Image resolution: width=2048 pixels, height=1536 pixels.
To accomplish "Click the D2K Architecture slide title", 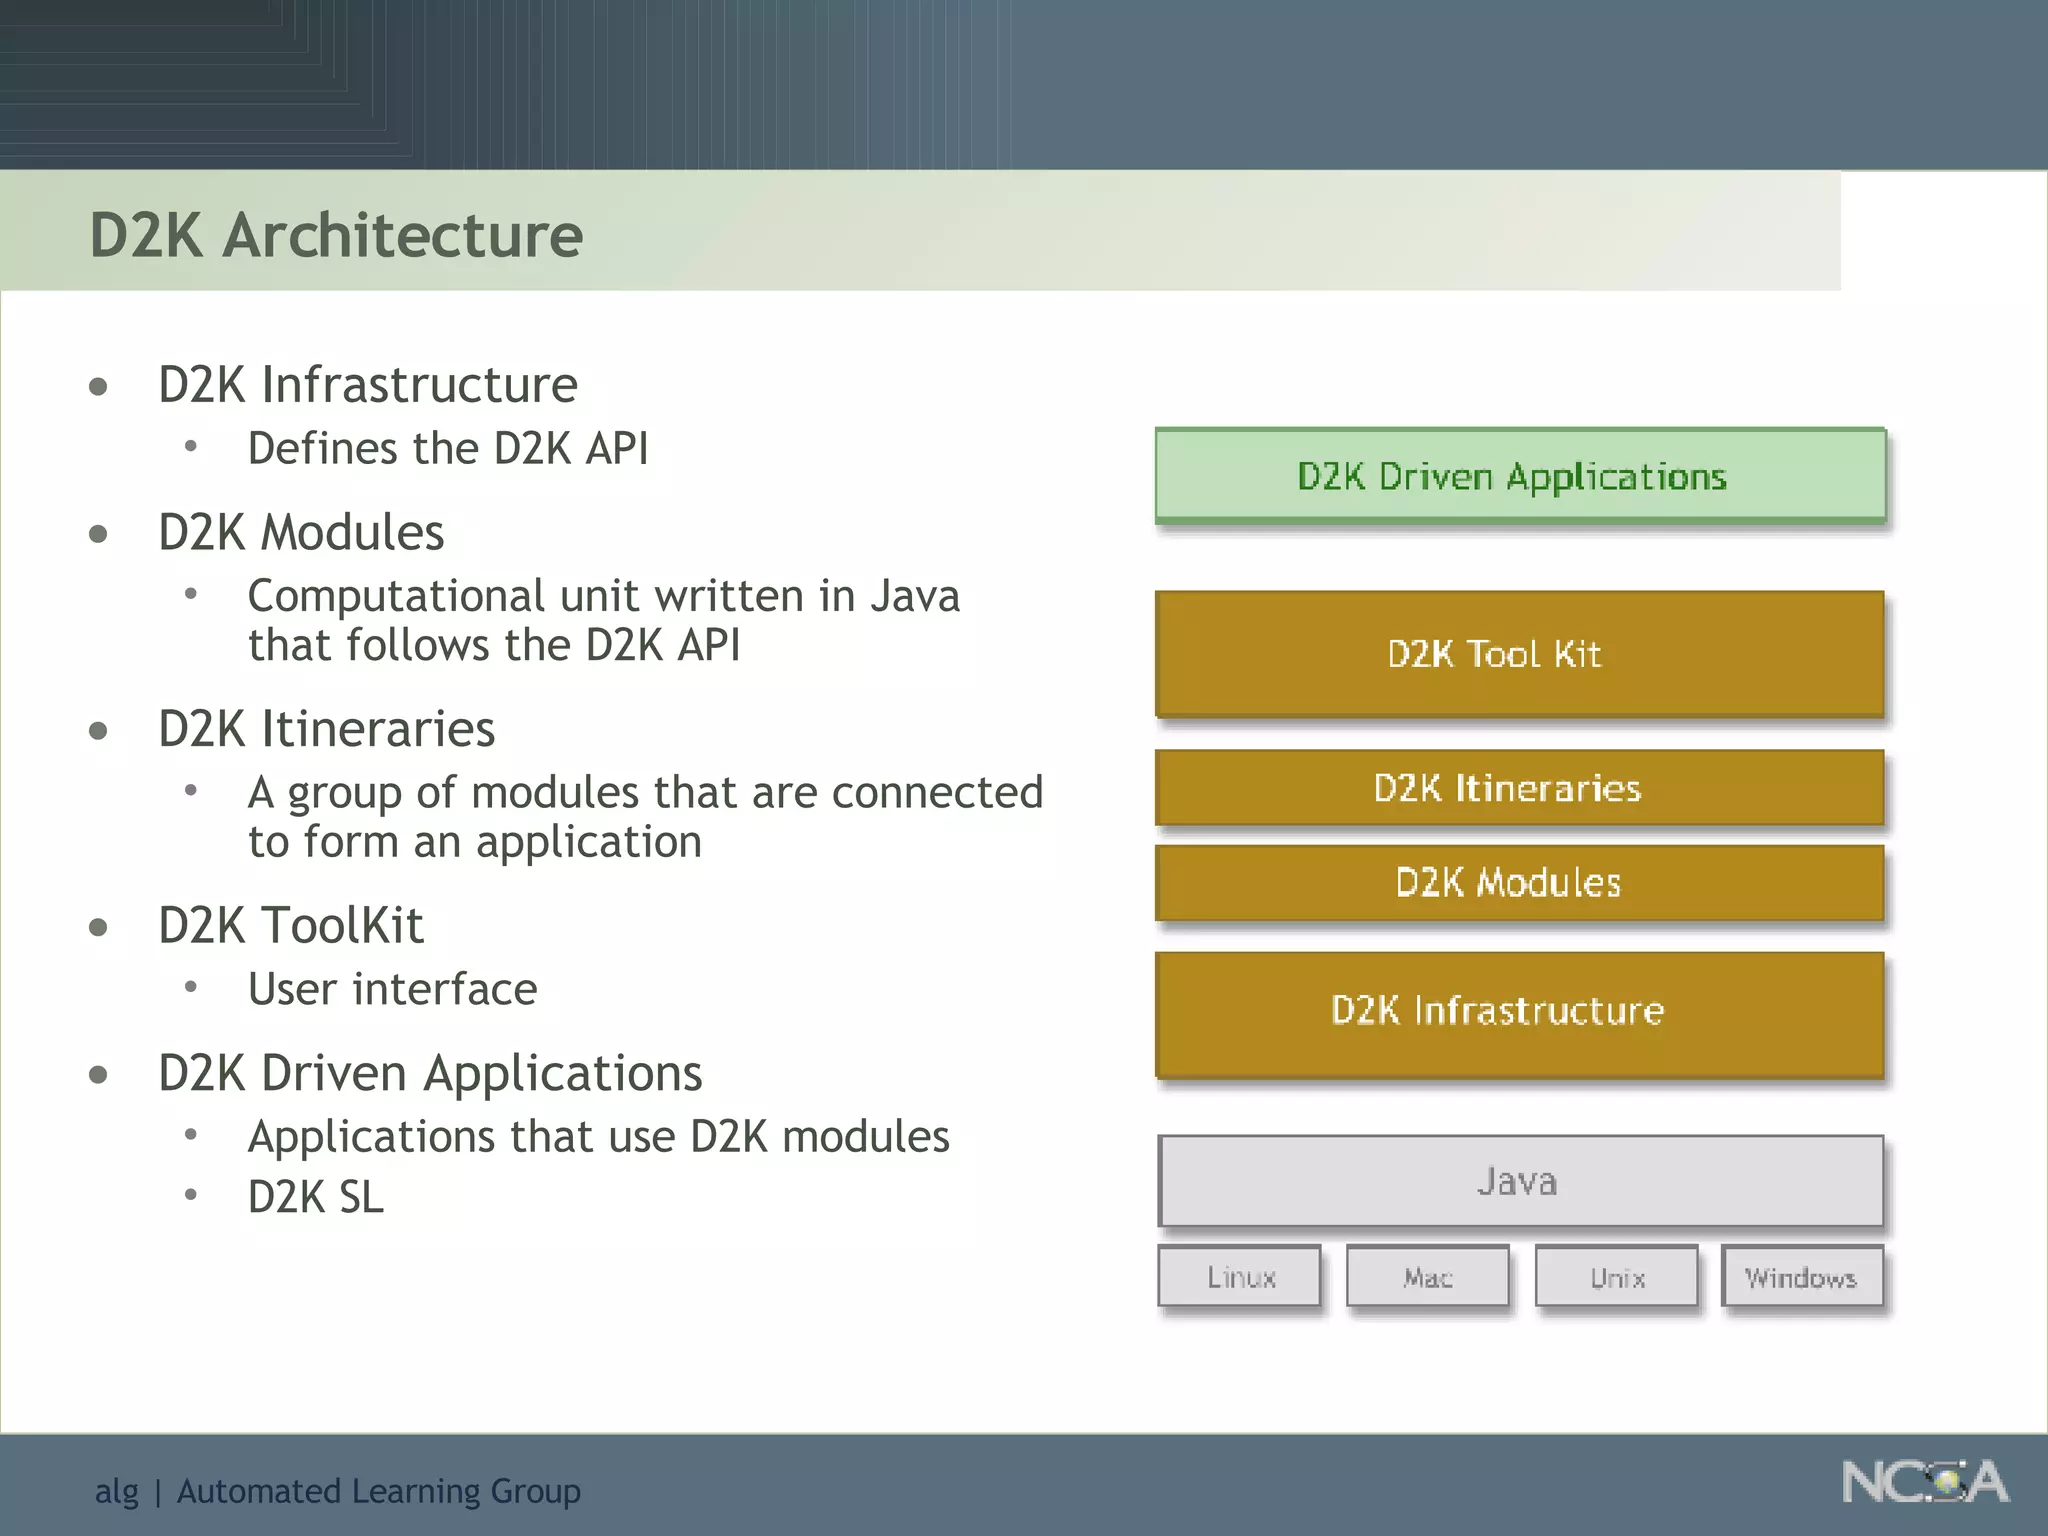I will [x=336, y=235].
